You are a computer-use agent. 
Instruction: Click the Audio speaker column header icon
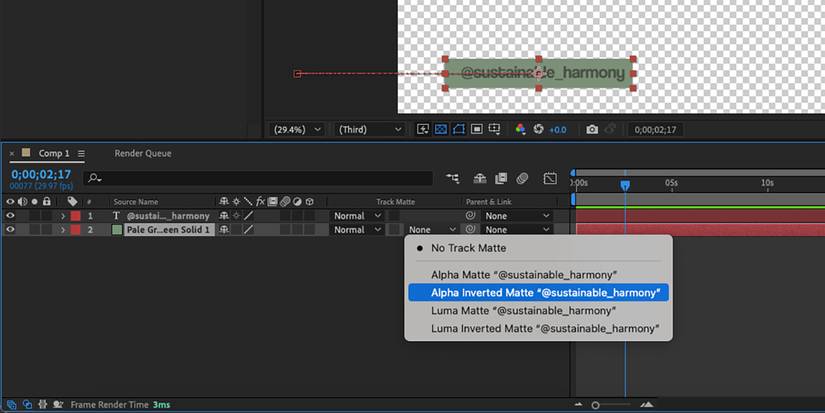22,202
